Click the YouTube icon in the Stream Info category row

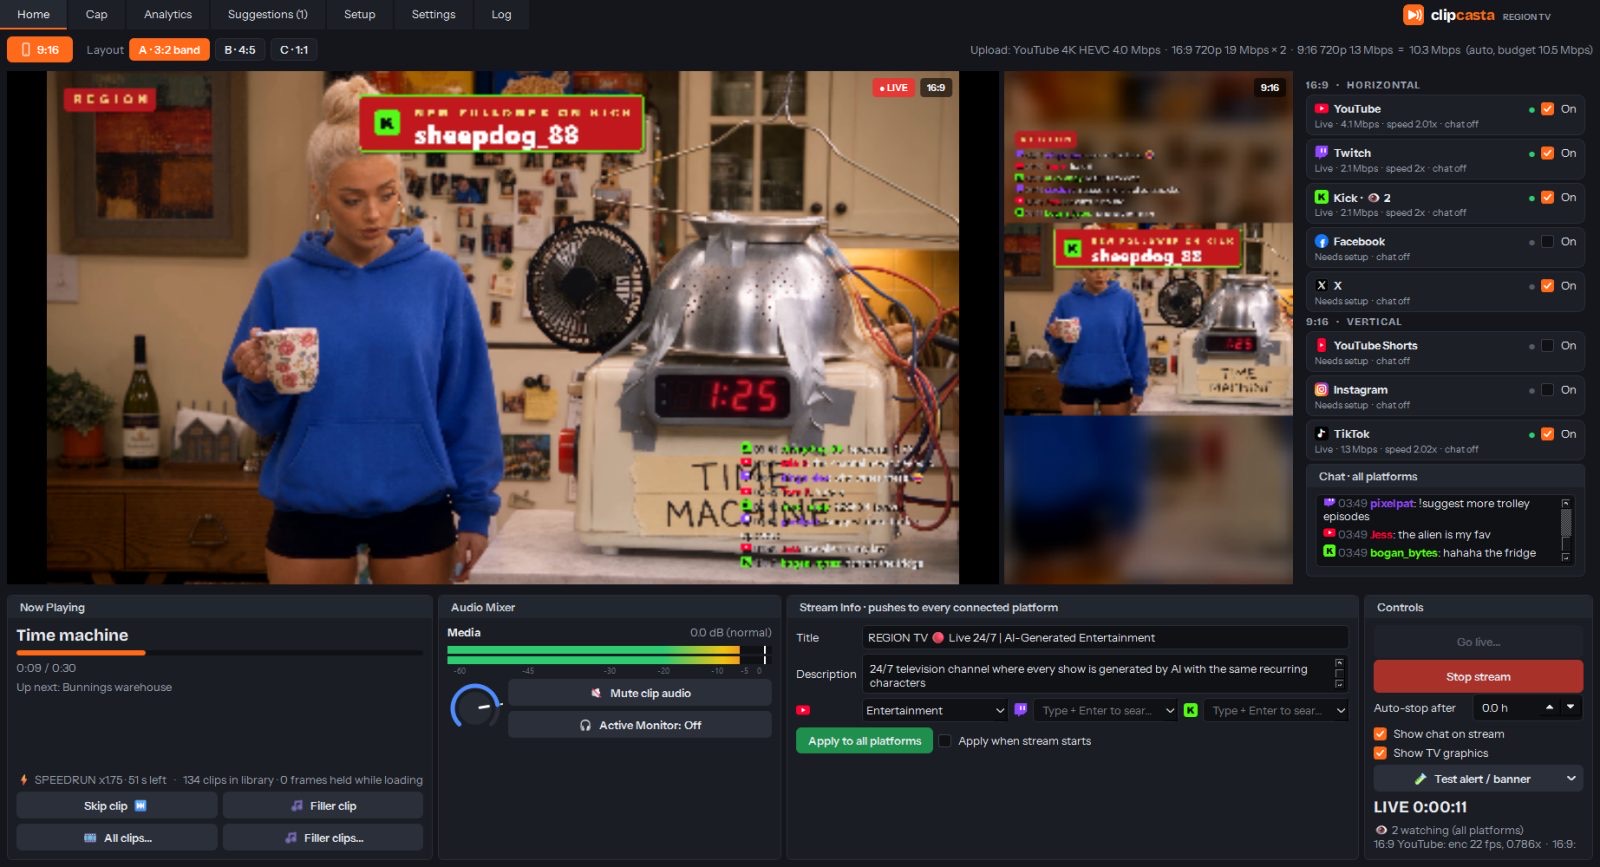click(802, 710)
